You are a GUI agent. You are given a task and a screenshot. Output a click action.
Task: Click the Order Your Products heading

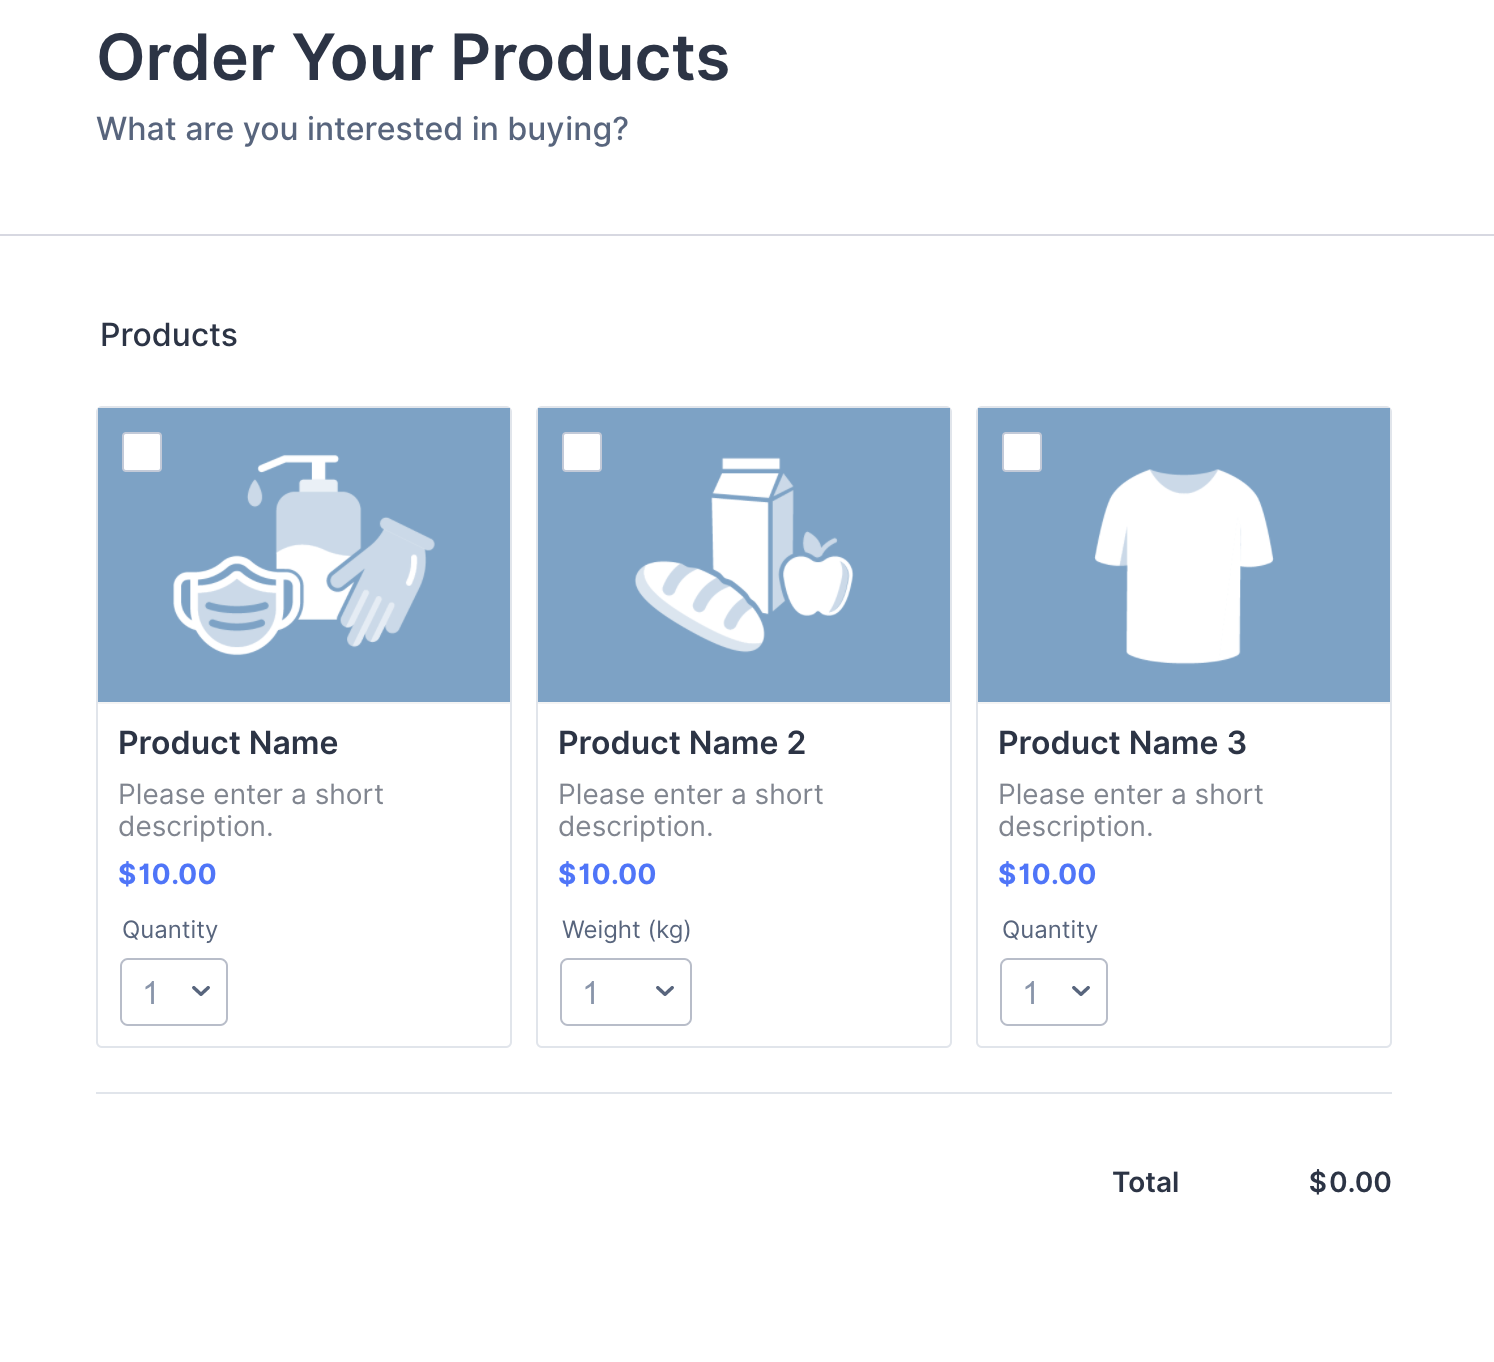tap(413, 58)
